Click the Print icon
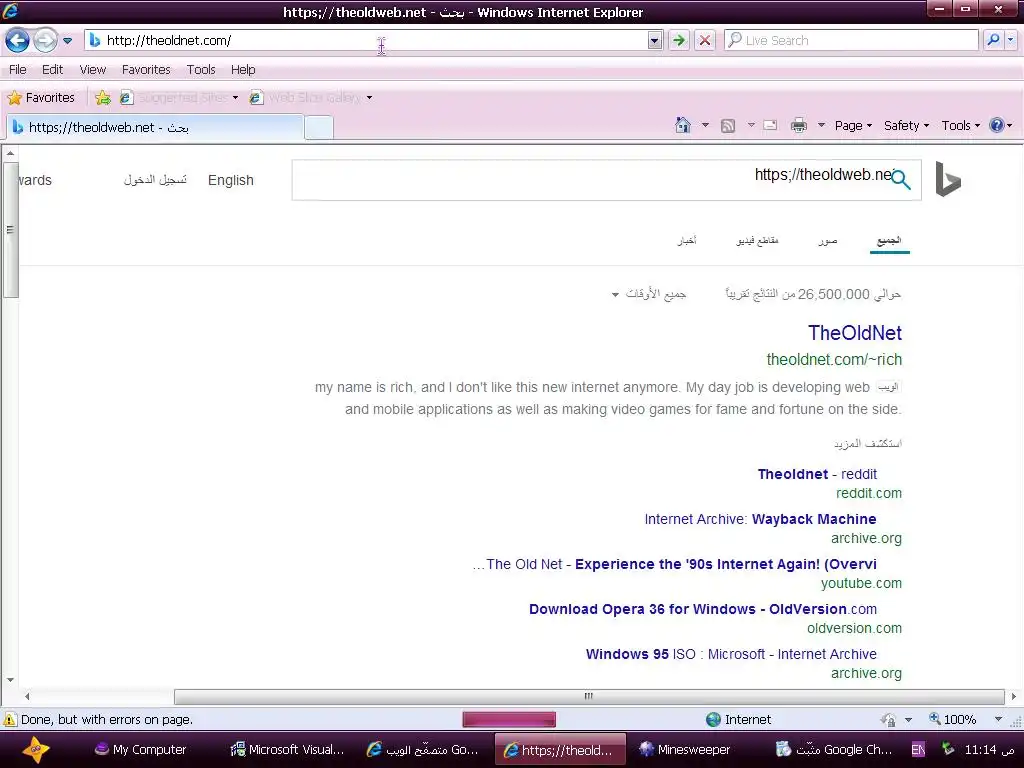Viewport: 1024px width, 768px height. point(799,125)
